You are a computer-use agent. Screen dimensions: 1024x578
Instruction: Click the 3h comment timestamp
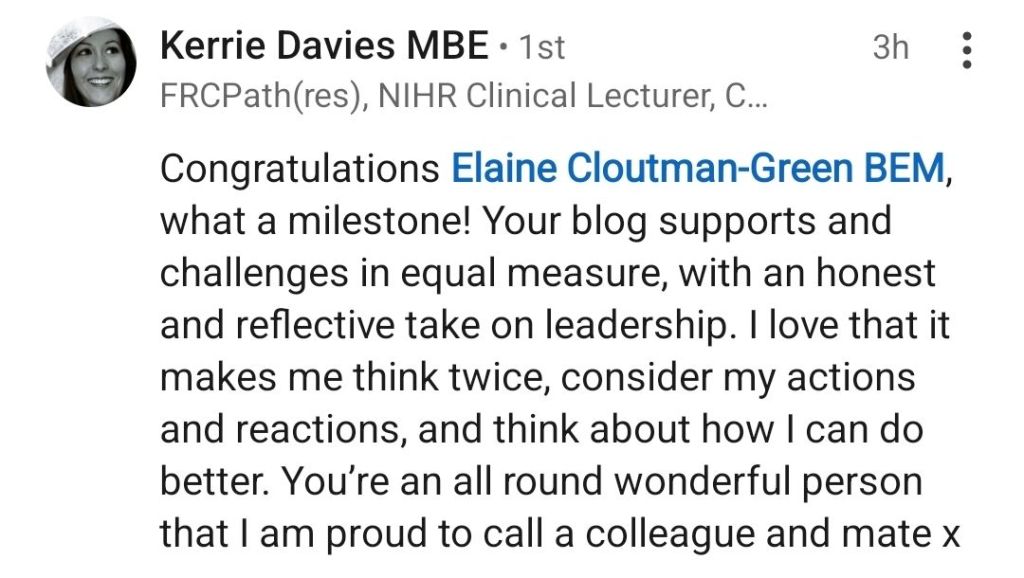890,47
